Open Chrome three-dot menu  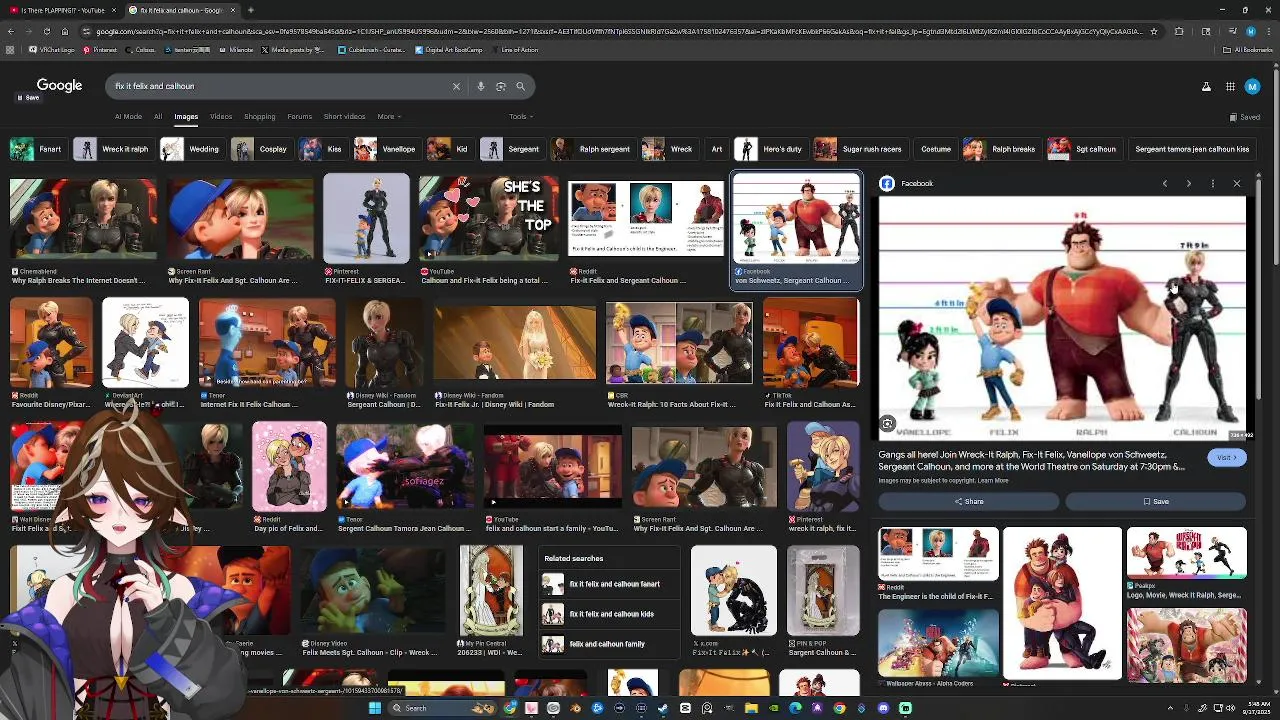pyautogui.click(x=1269, y=31)
